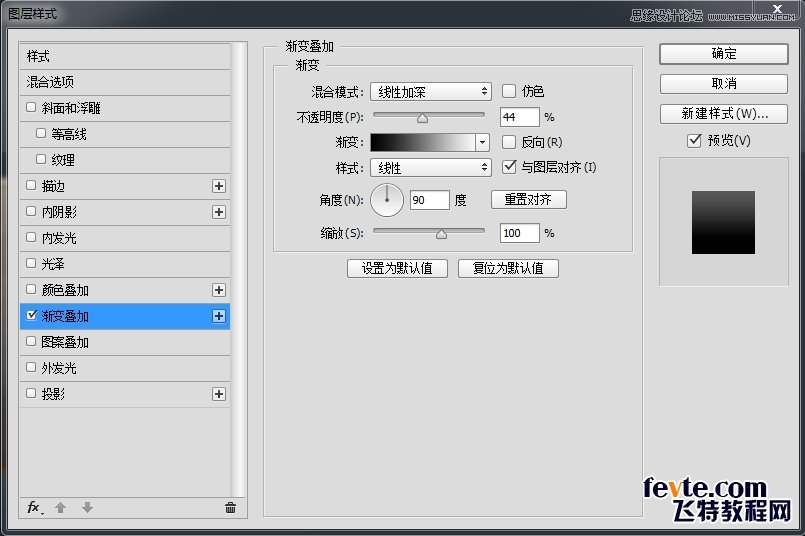Open the 外发光 settings row

pos(125,368)
